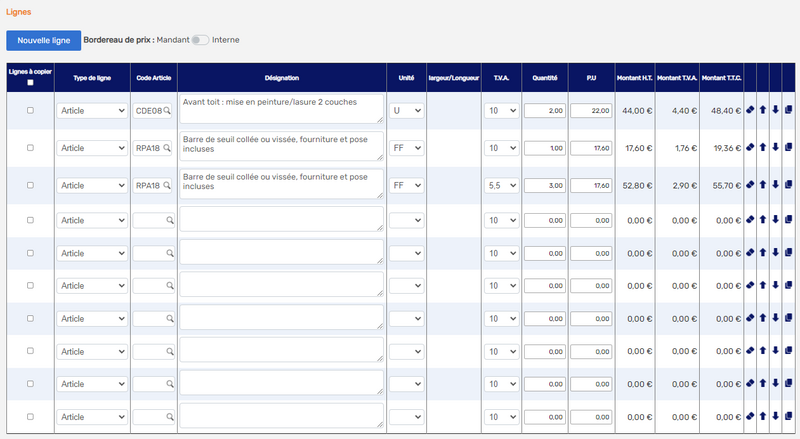
Task: Click the P.U field showing 22,00
Action: pyautogui.click(x=591, y=110)
